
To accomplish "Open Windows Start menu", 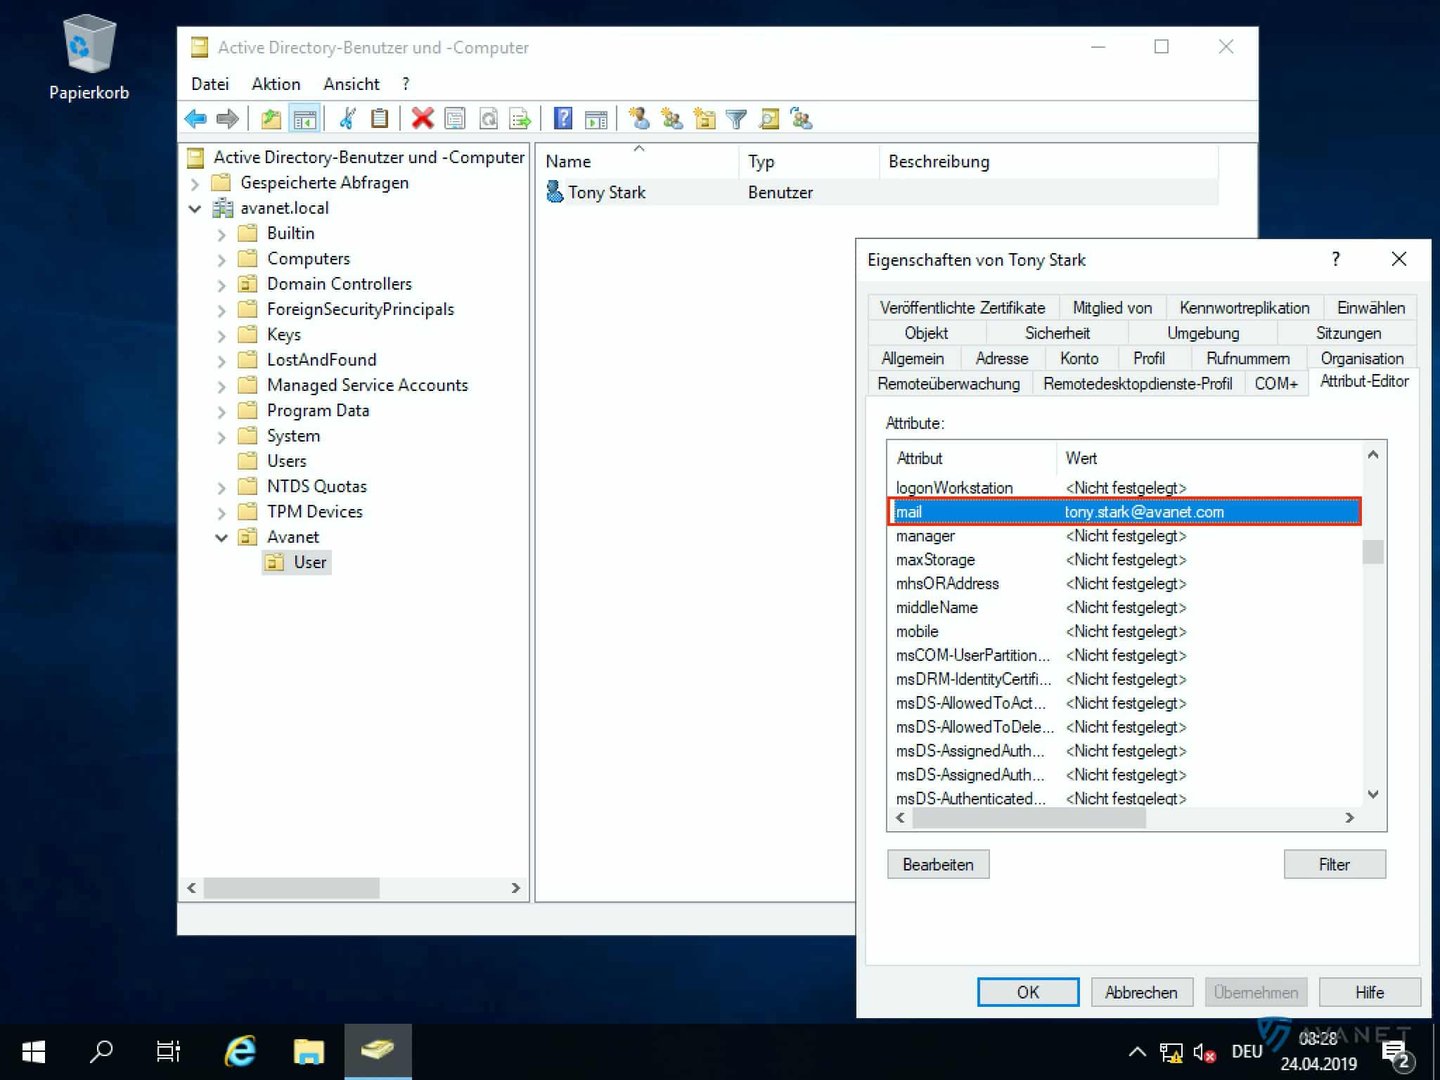I will pos(33,1051).
